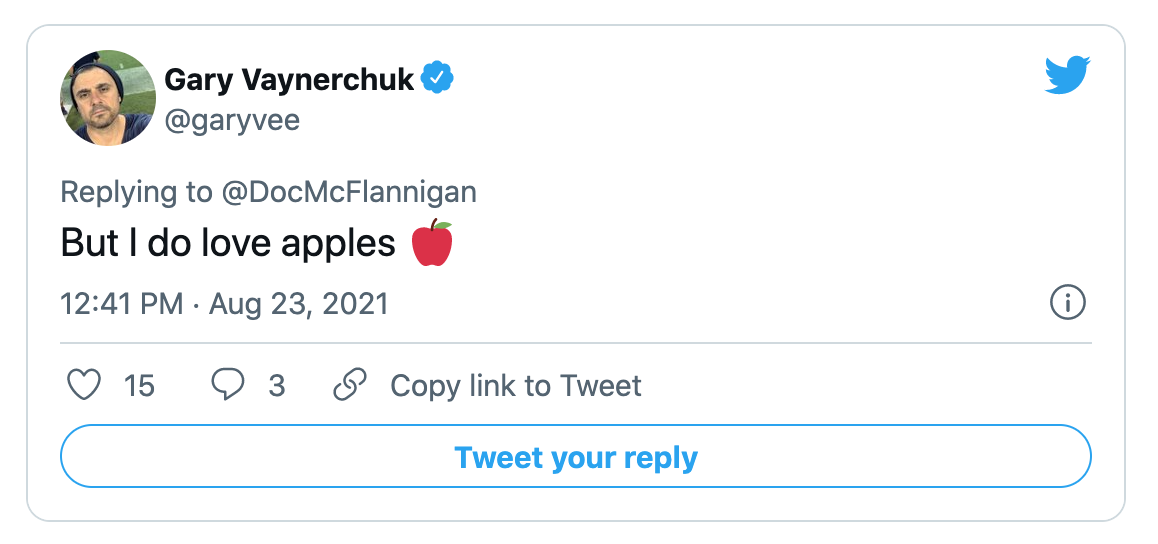Image resolution: width=1158 pixels, height=544 pixels.
Task: Open Gary Vaynerchuk's profile avatar
Action: click(x=110, y=97)
